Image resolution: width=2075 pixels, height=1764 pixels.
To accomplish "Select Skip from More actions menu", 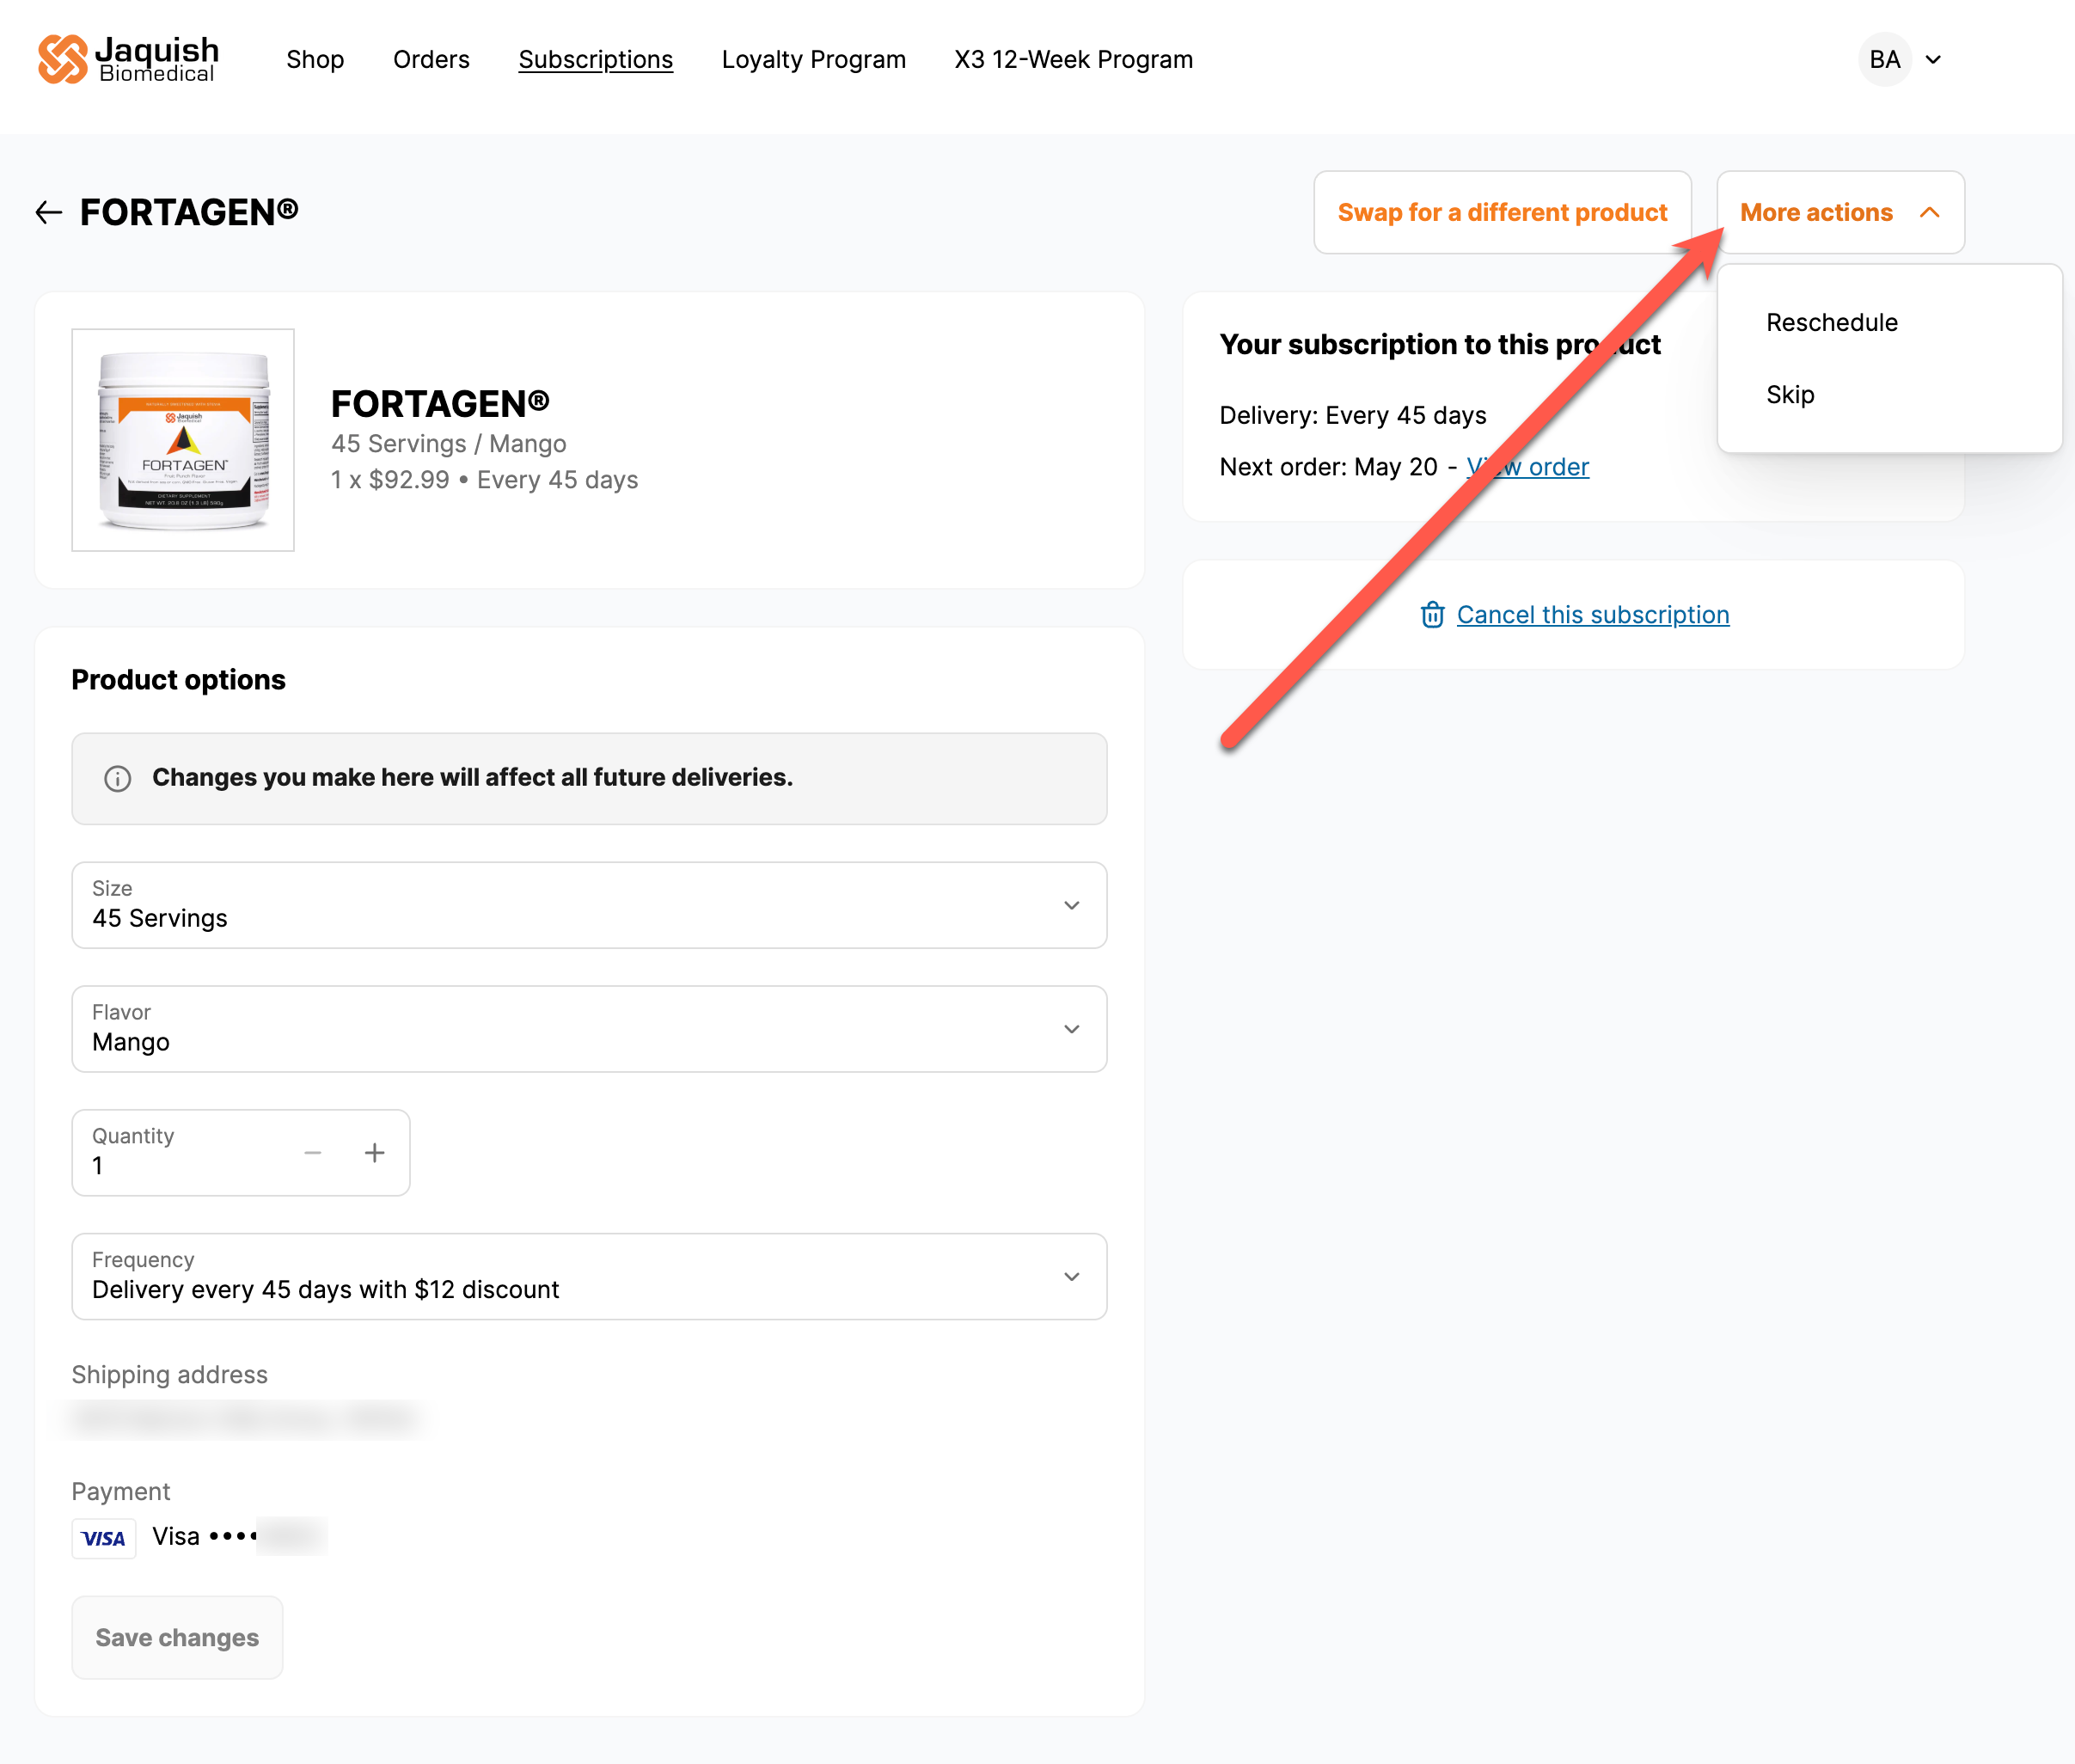I will pyautogui.click(x=1790, y=394).
